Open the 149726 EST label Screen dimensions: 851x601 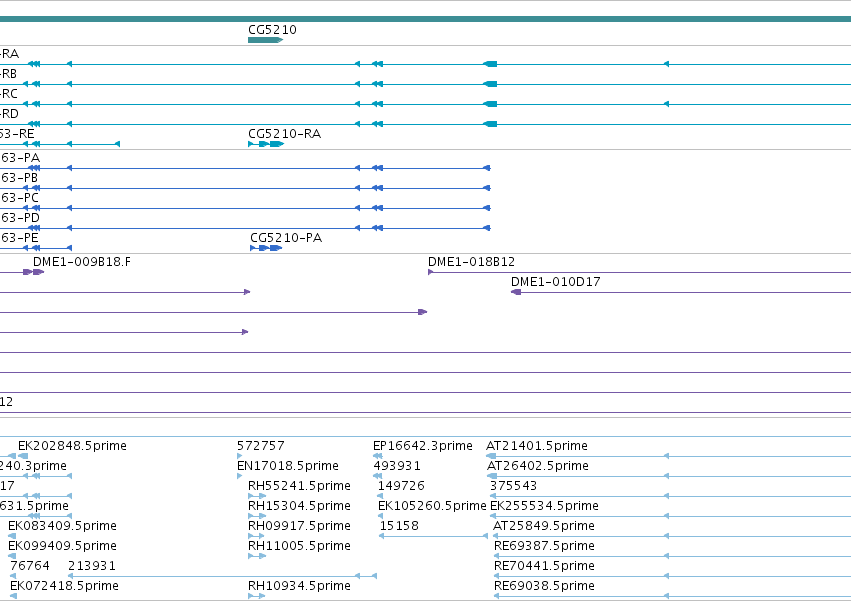coord(401,486)
